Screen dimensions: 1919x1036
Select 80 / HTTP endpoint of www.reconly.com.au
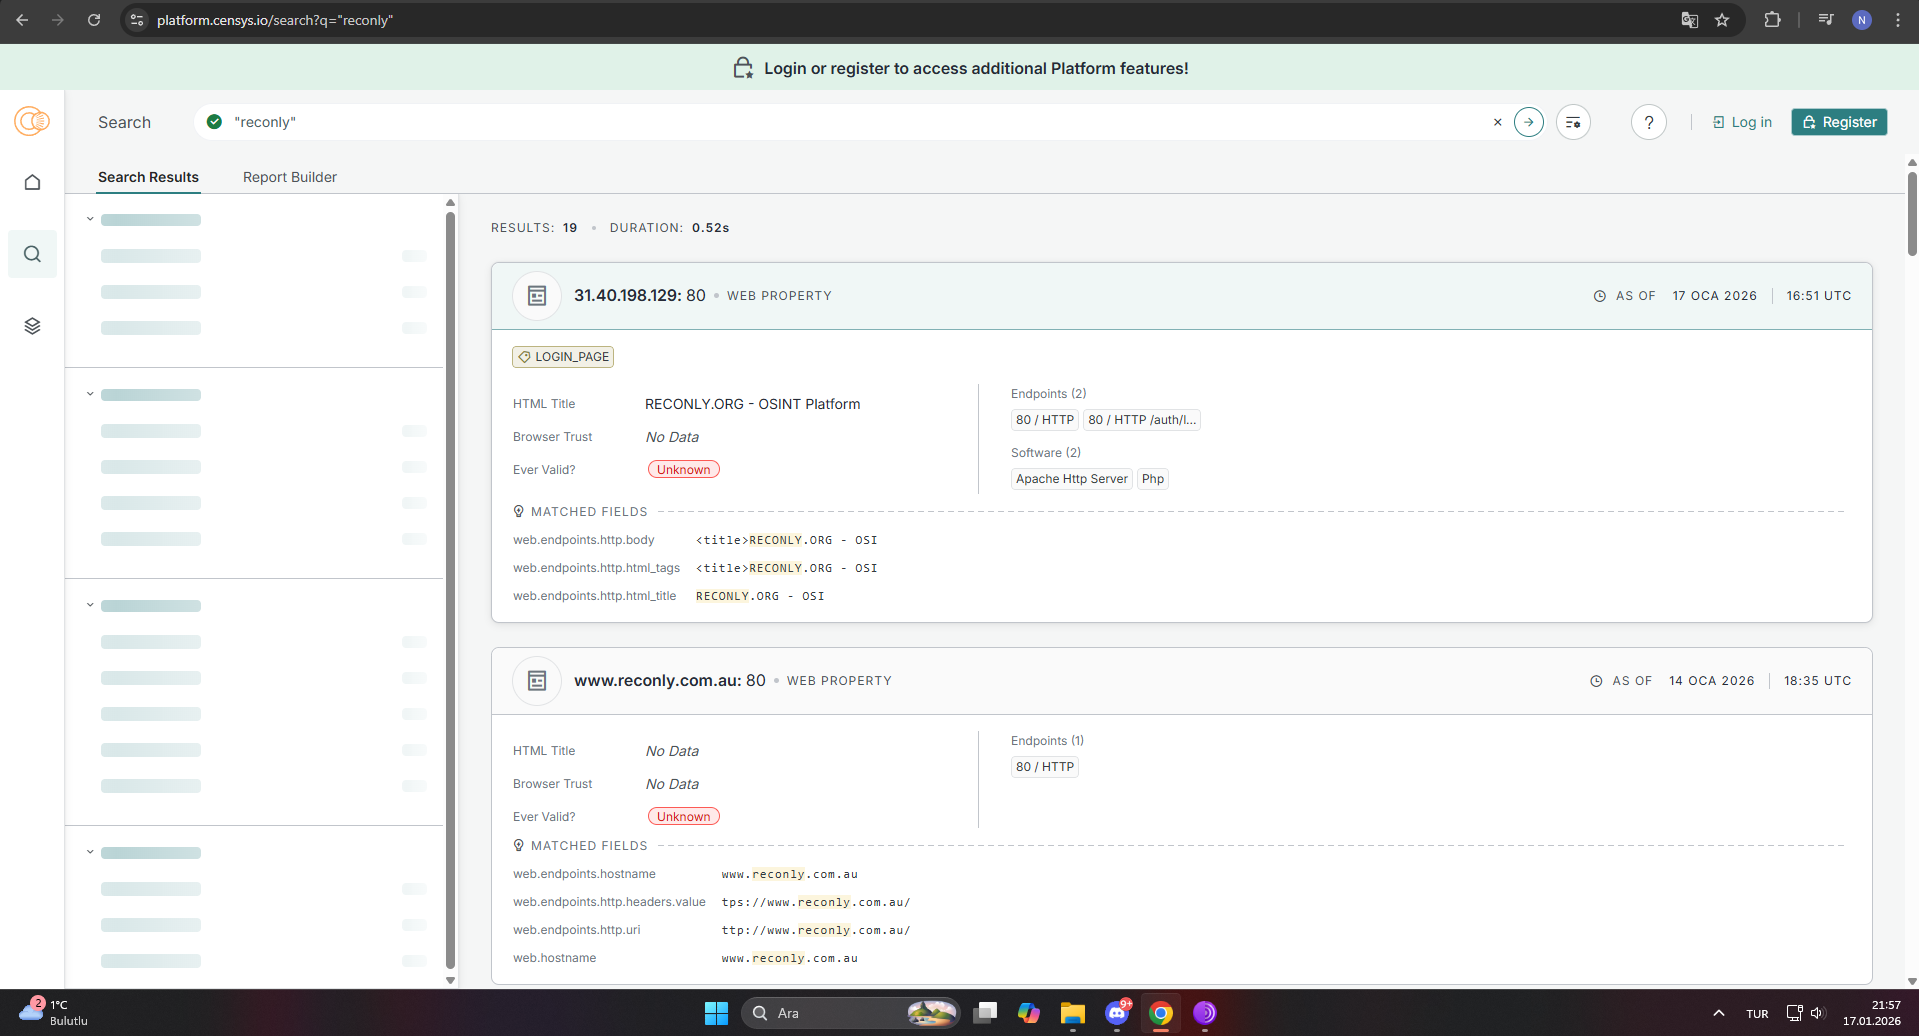(1045, 767)
